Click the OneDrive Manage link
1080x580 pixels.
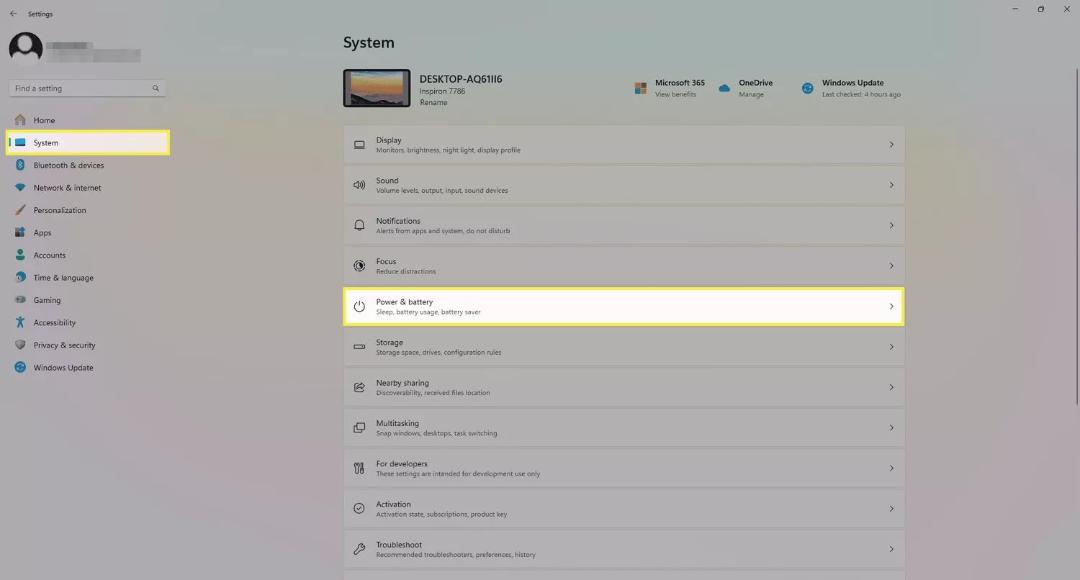(x=751, y=94)
